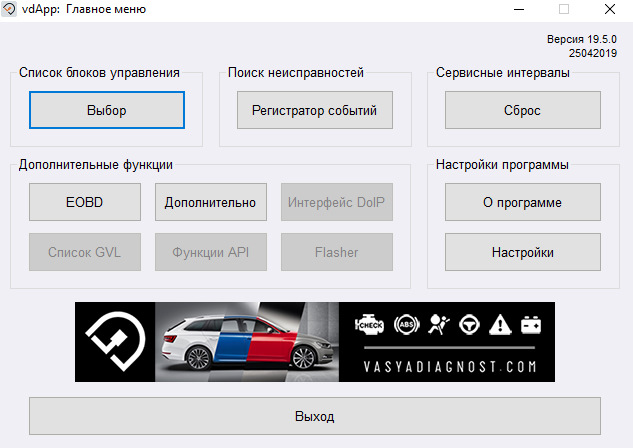Image resolution: width=633 pixels, height=448 pixels.
Task: Open the EOBD functions
Action: pyautogui.click(x=85, y=202)
